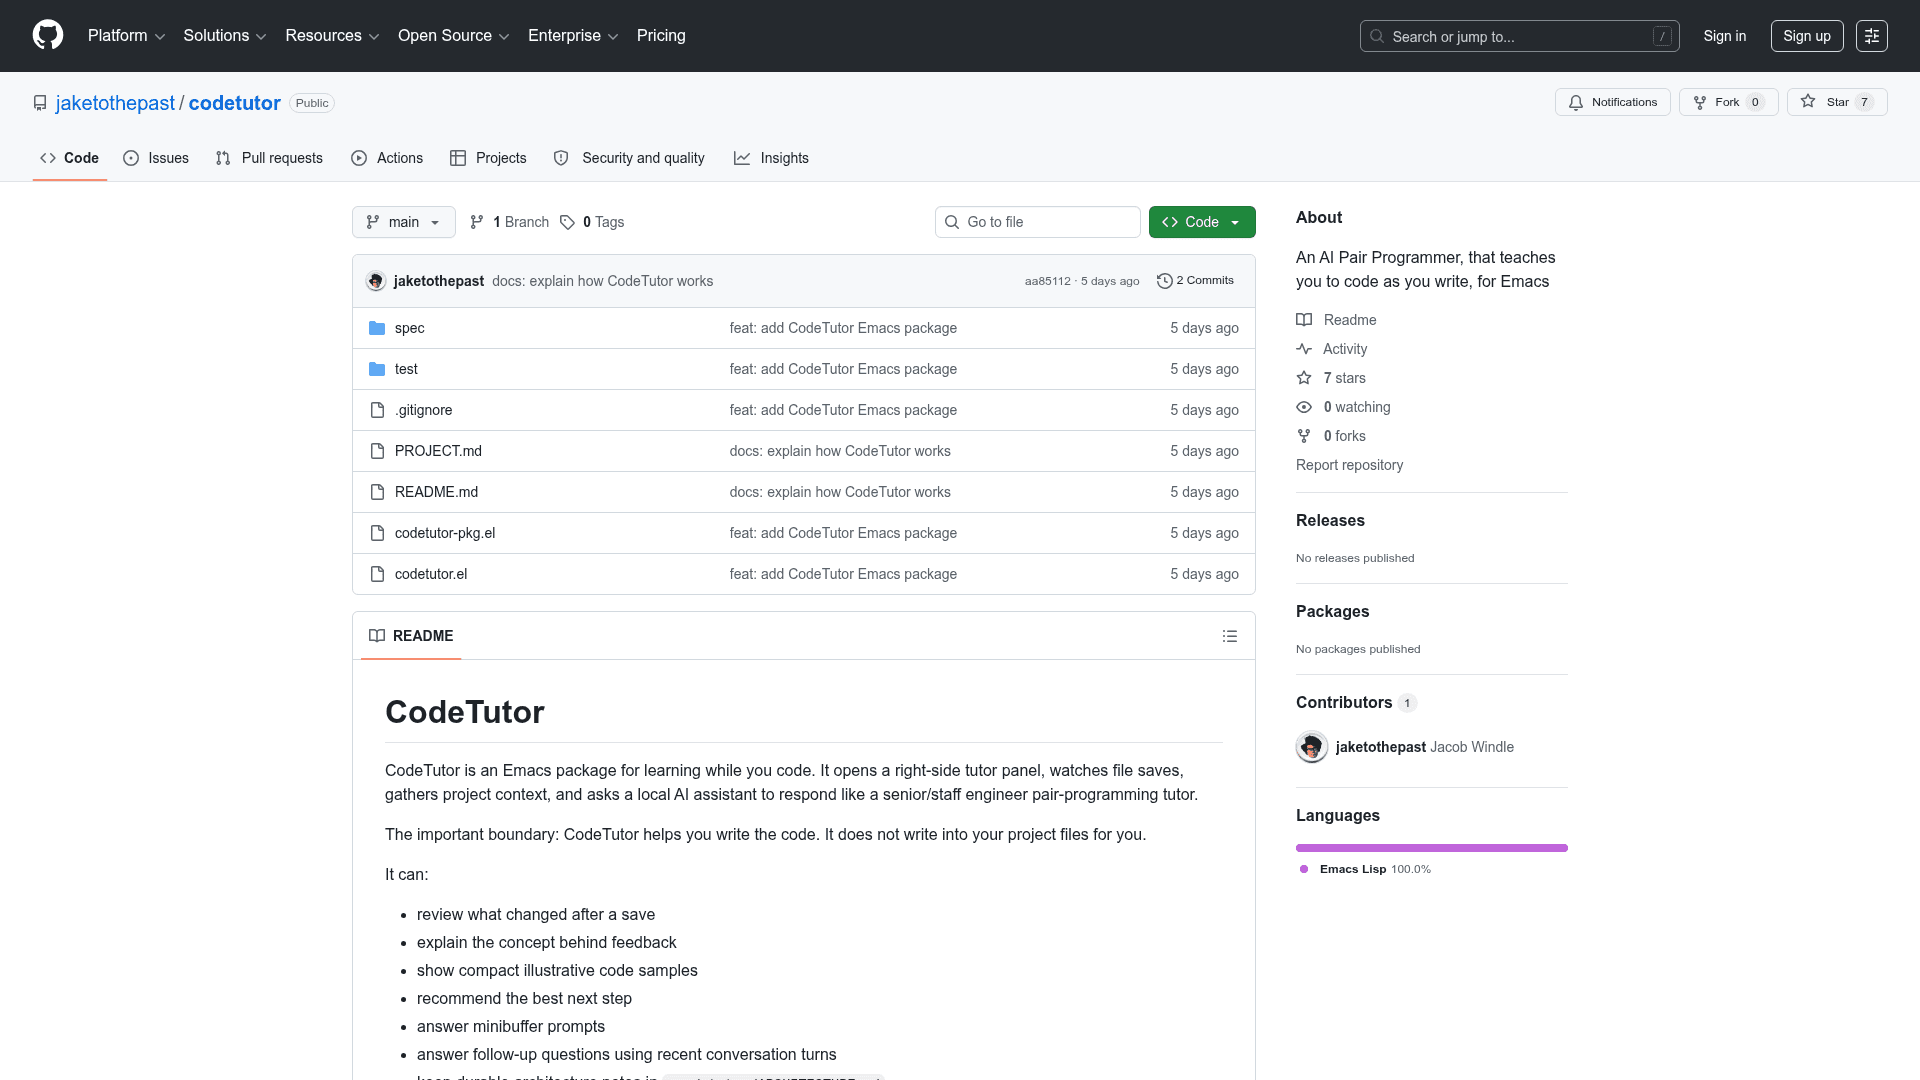Open commit hash aa85112
Image resolution: width=1920 pixels, height=1080 pixels.
(x=1047, y=281)
